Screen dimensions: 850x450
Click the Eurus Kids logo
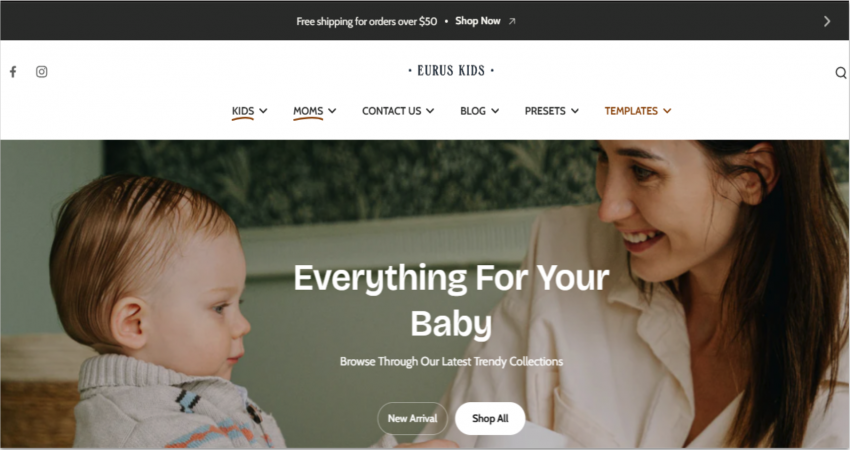tap(451, 70)
